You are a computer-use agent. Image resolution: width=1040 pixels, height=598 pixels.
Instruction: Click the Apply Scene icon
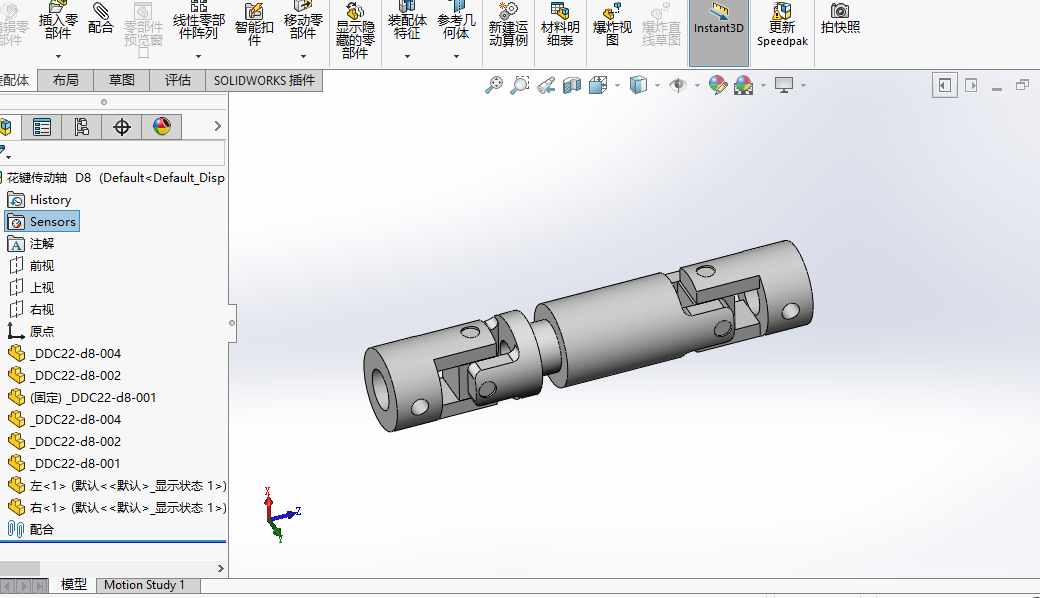click(x=744, y=85)
